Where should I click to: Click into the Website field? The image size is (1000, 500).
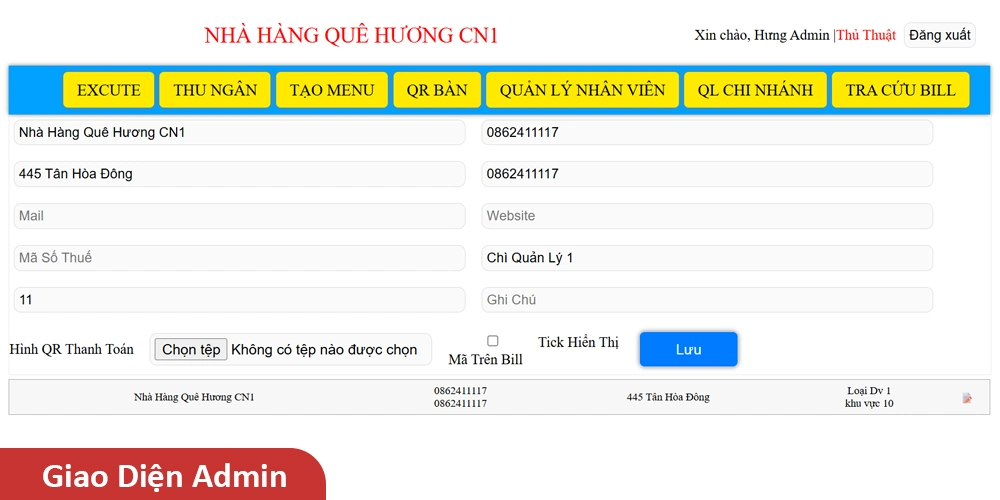[x=707, y=216]
